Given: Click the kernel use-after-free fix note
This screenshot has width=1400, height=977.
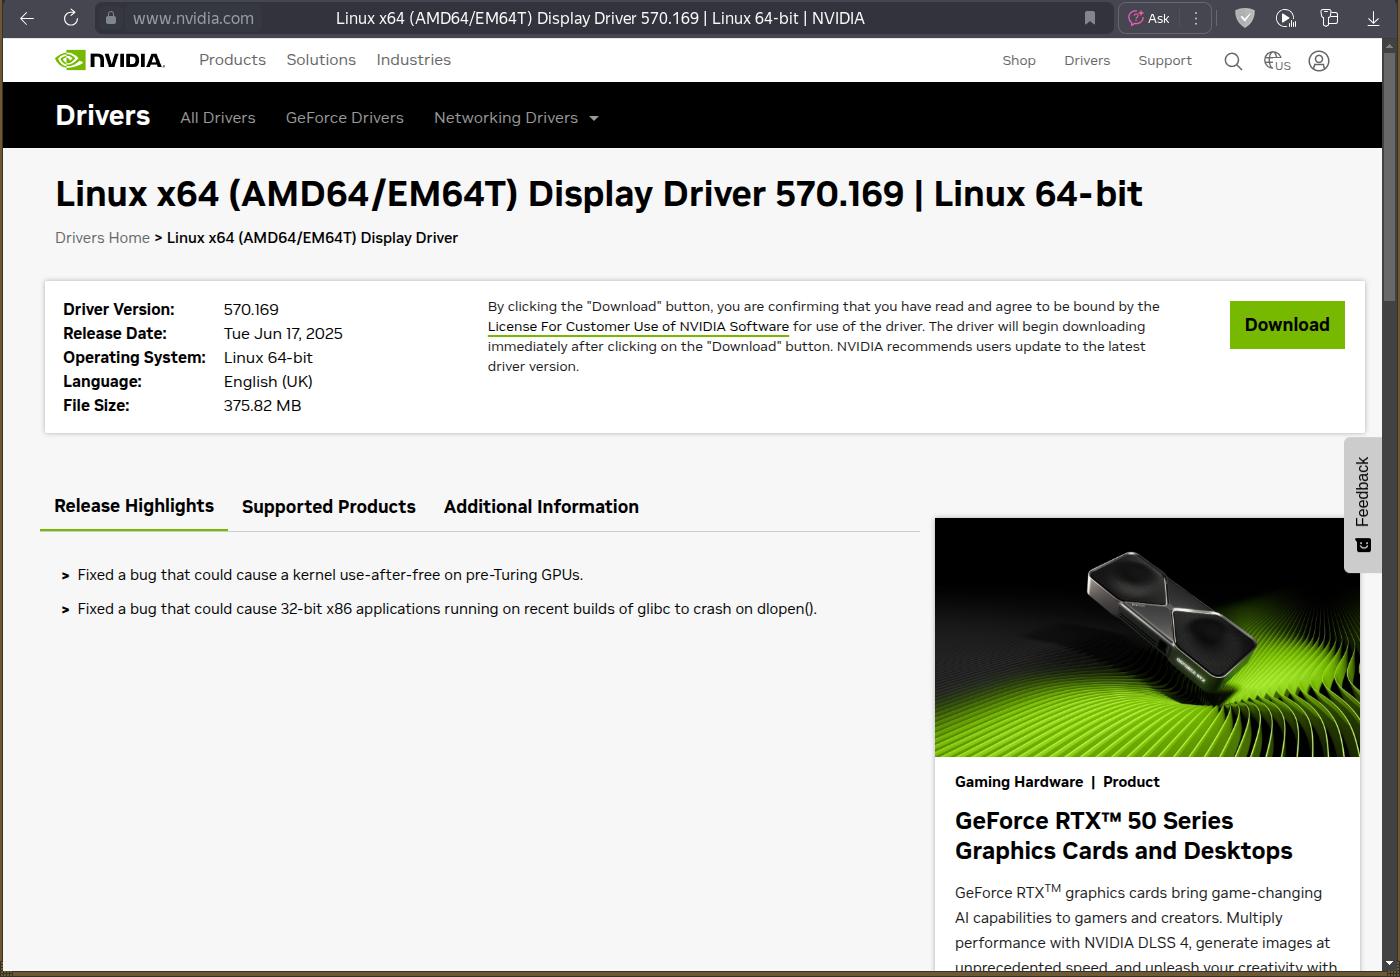Looking at the screenshot, I should 330,575.
